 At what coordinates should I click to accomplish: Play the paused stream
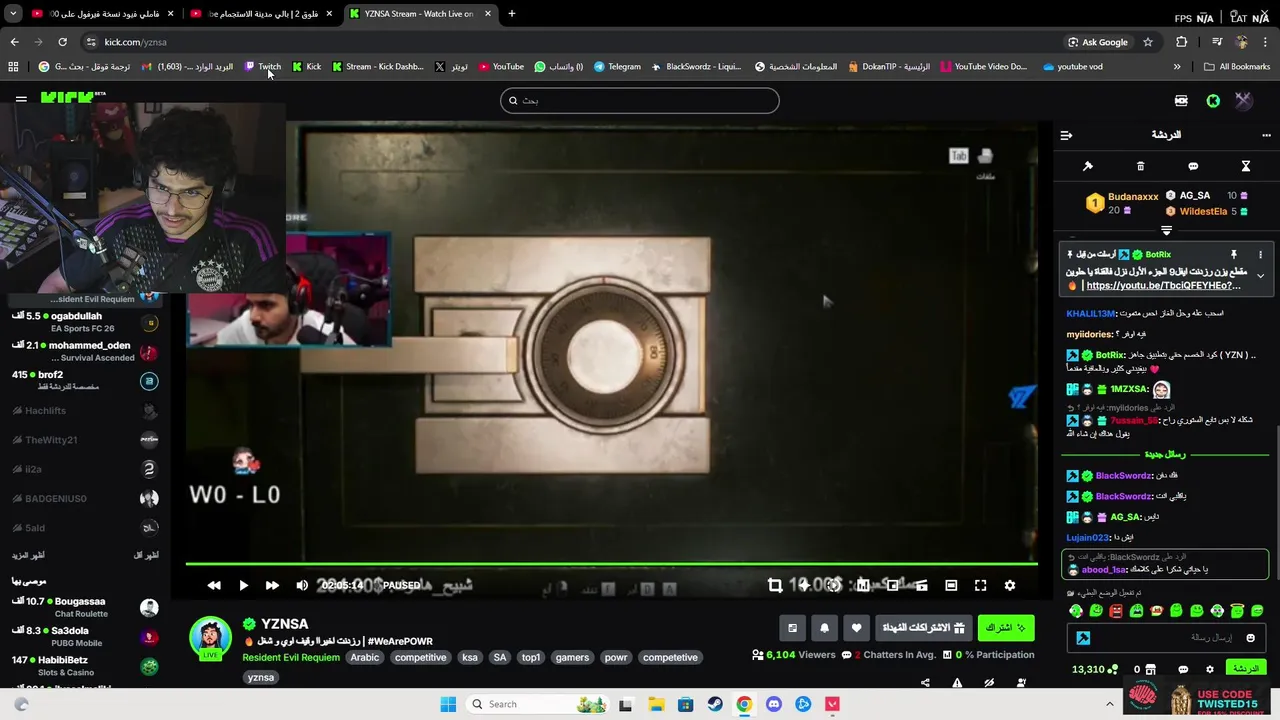coord(243,585)
